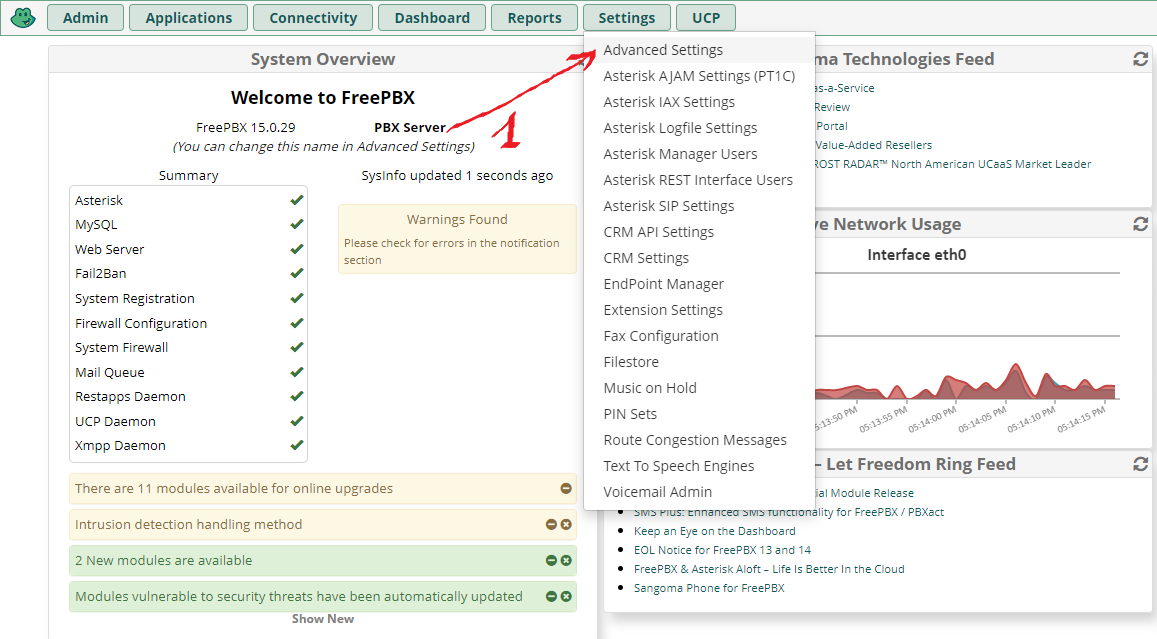Open Fax Configuration
Viewport: 1157px width, 639px height.
[699, 336]
